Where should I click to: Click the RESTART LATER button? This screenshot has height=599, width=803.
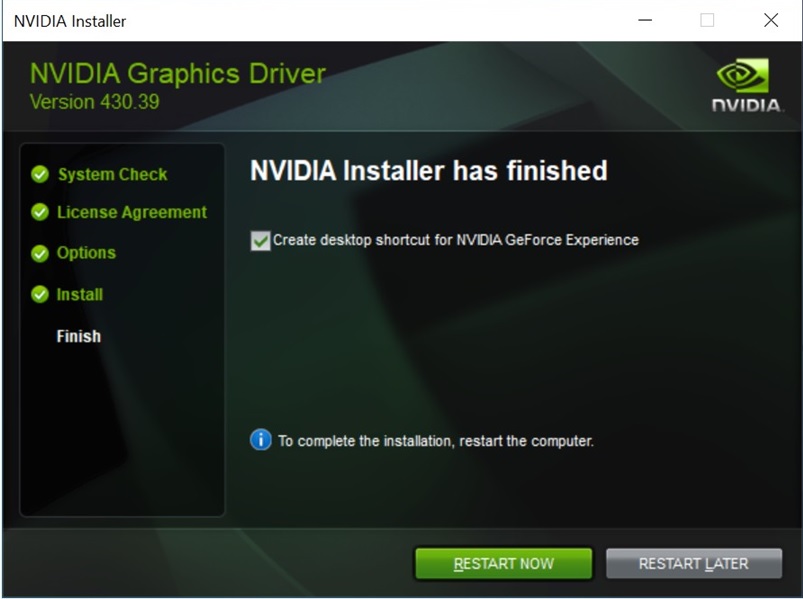pyautogui.click(x=694, y=564)
